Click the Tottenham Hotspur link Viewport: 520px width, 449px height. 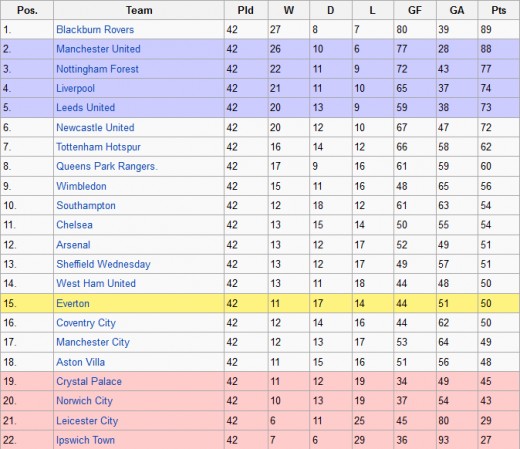(98, 147)
